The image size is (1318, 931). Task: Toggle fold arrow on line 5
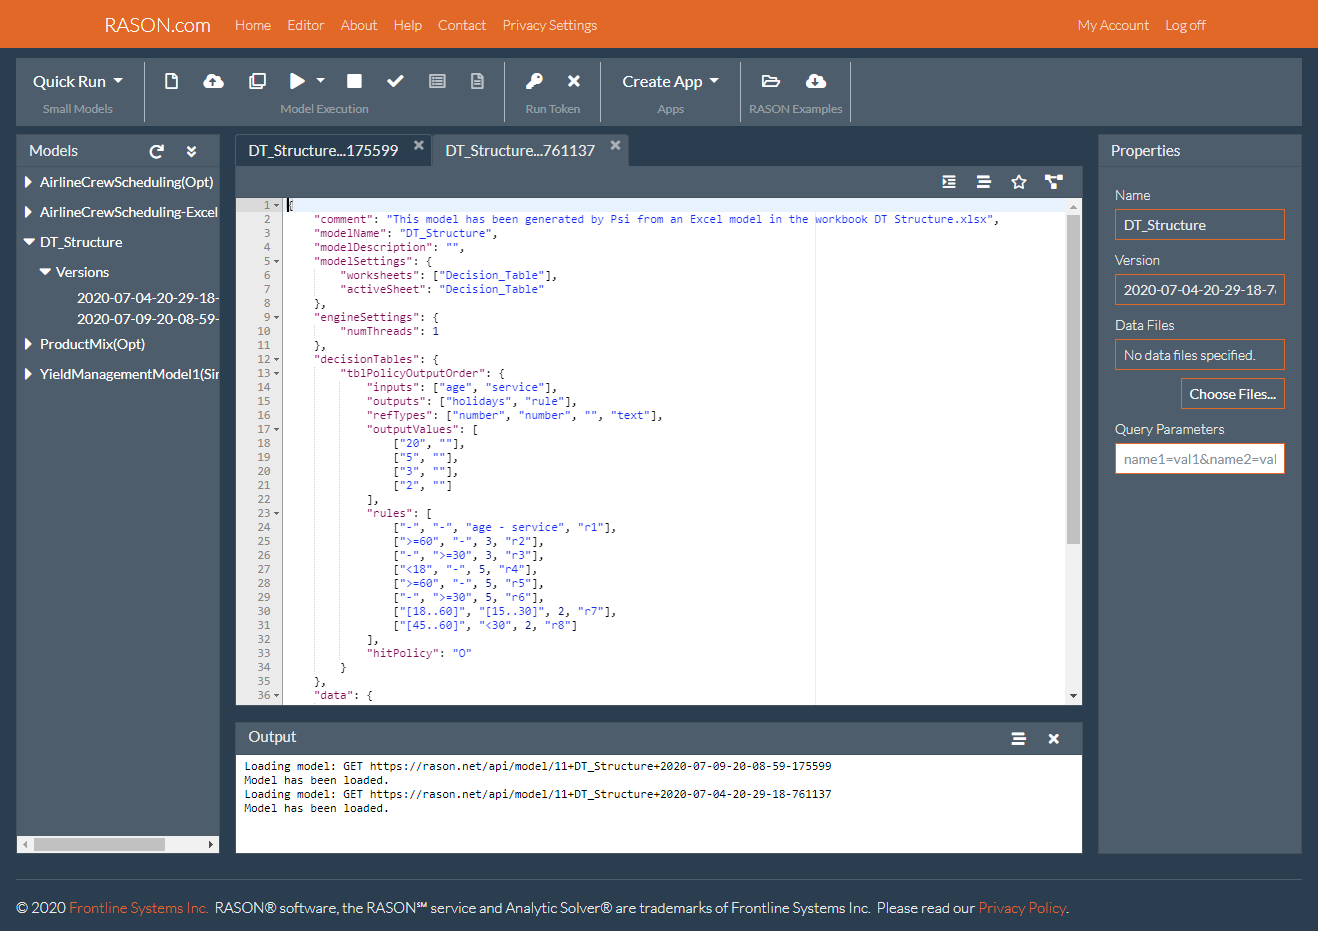(277, 262)
